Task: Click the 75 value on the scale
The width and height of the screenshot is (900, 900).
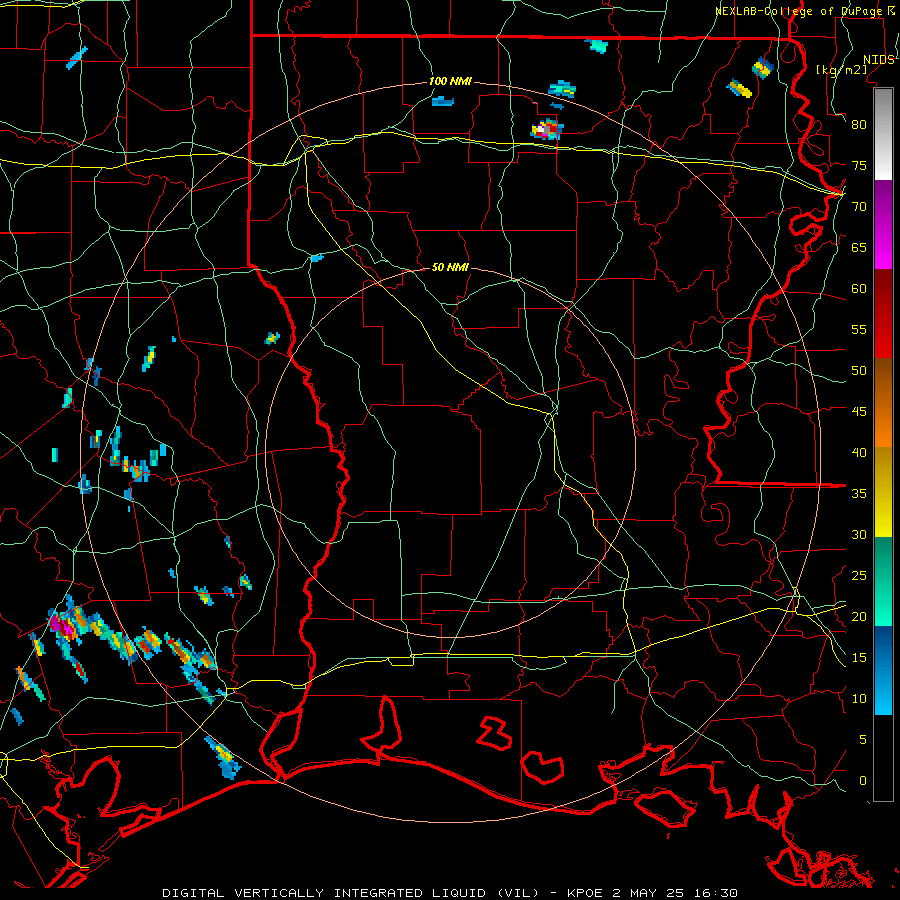Action: (x=859, y=165)
